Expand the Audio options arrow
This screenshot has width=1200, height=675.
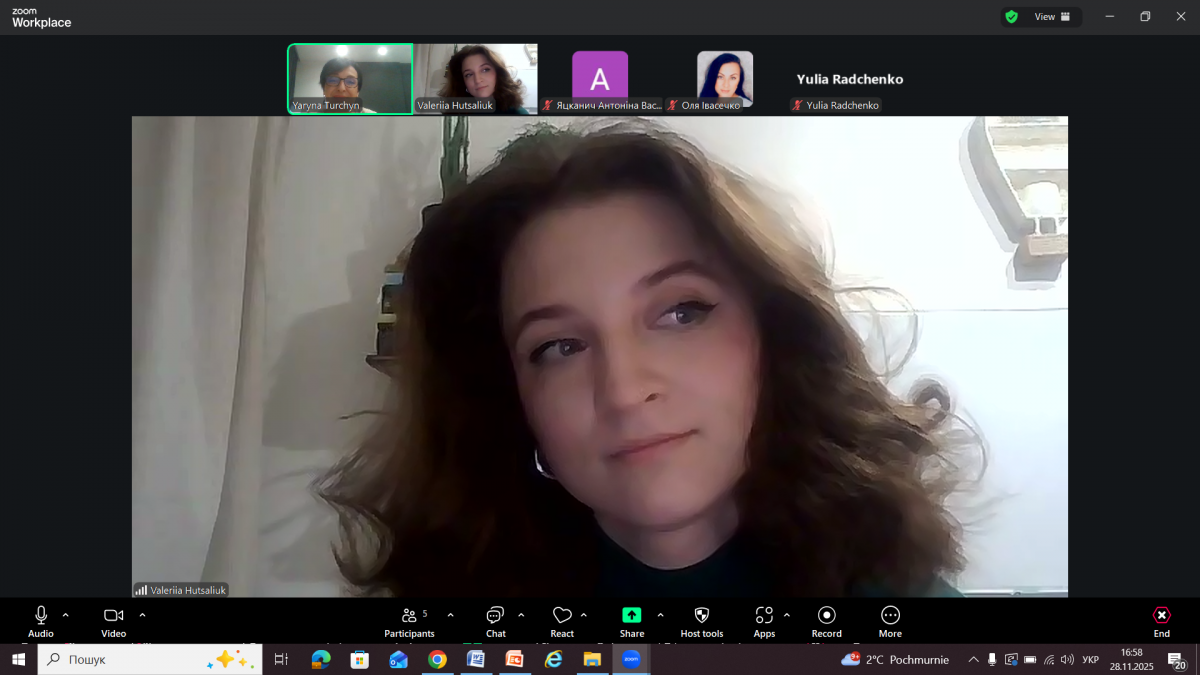(x=66, y=615)
